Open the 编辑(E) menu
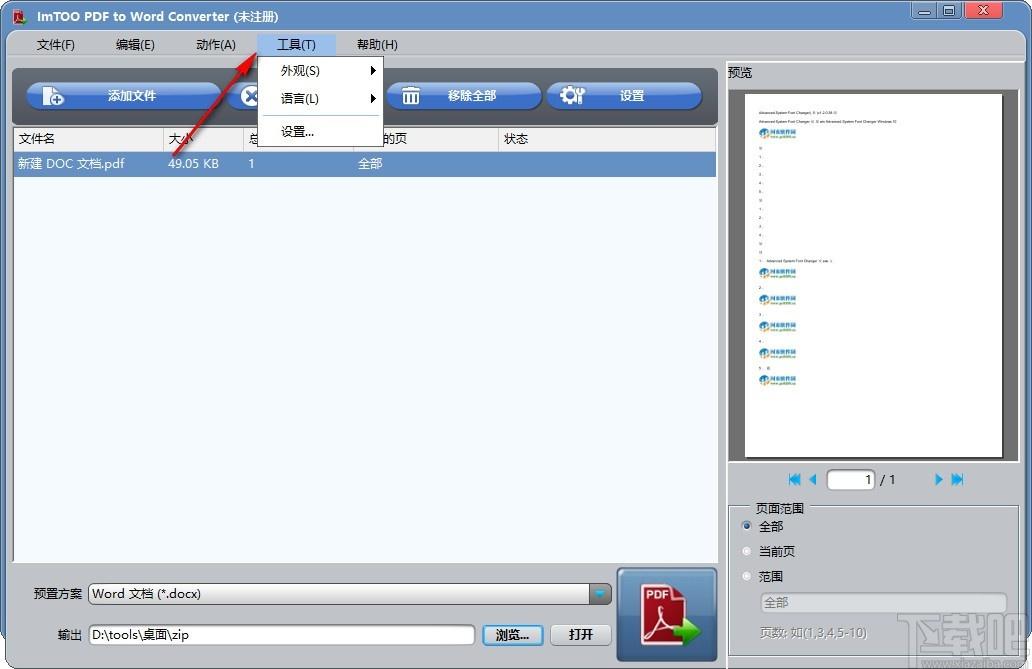 tap(135, 45)
